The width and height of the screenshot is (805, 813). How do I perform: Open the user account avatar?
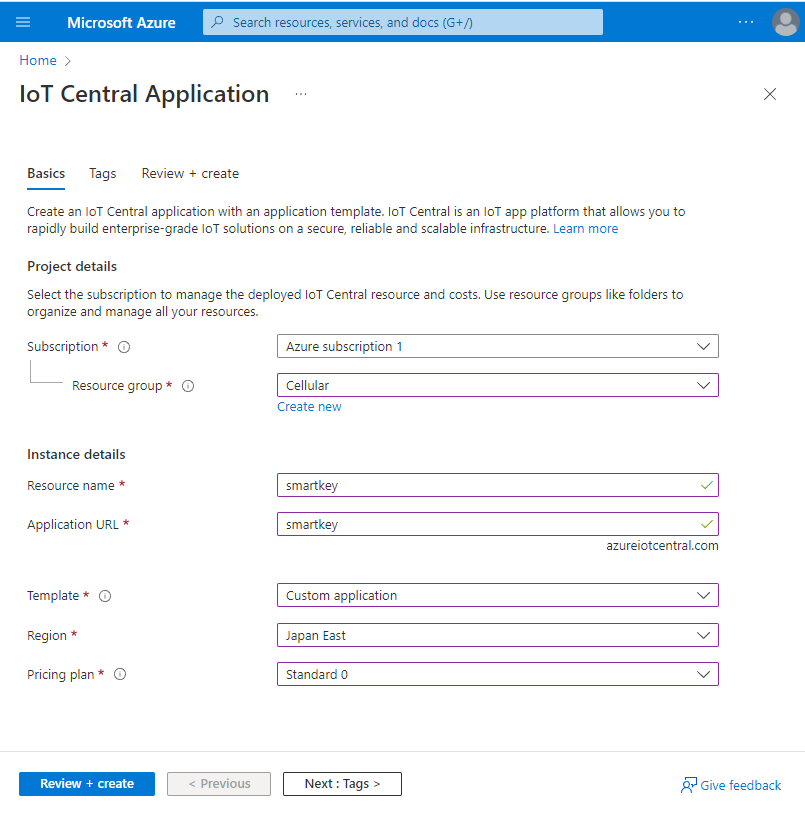tap(785, 22)
